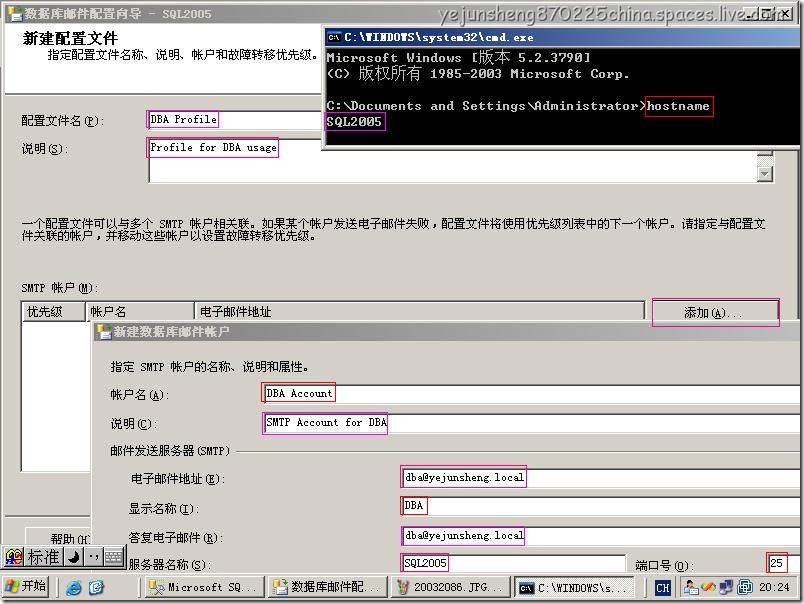Toggle the IME half/full width moon icon
Viewport: 804px width, 604px height.
[x=74, y=557]
